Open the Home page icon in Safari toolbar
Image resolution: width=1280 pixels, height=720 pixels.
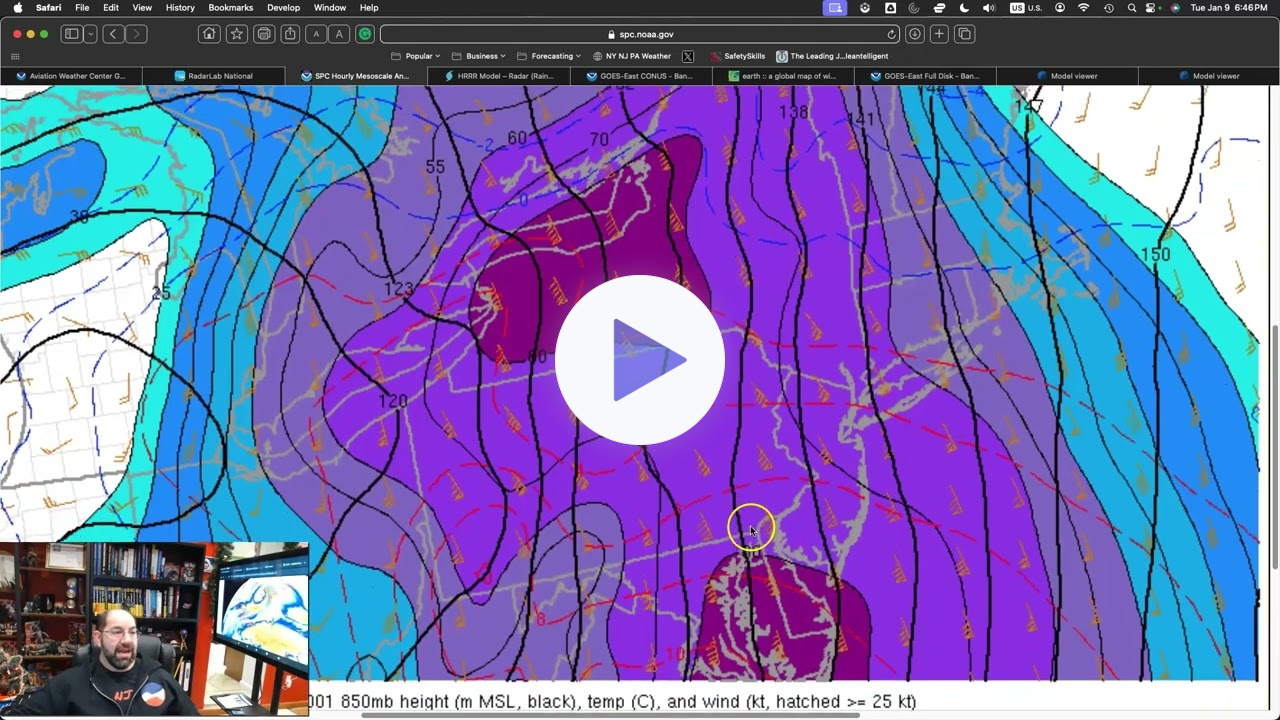click(208, 34)
